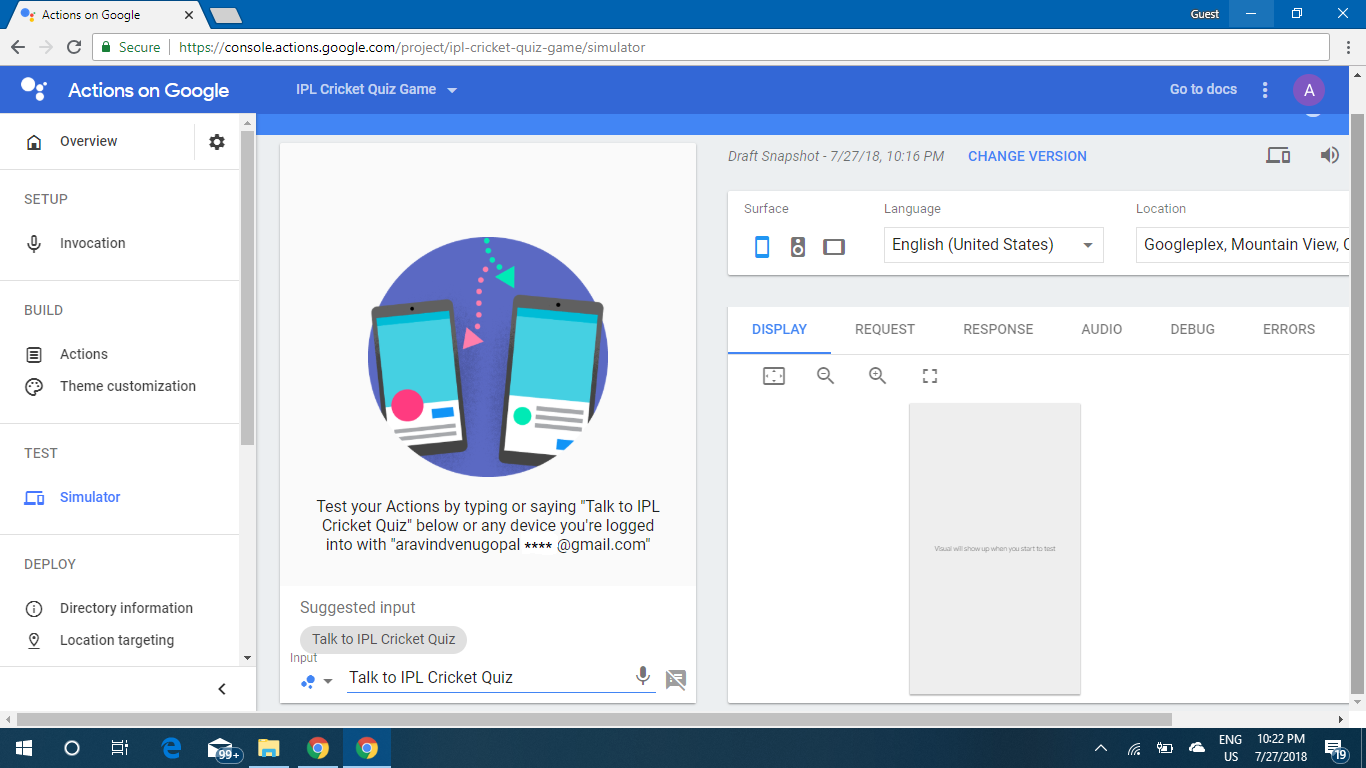1366x768 pixels.
Task: Open the Assistant input type dropdown
Action: click(317, 681)
